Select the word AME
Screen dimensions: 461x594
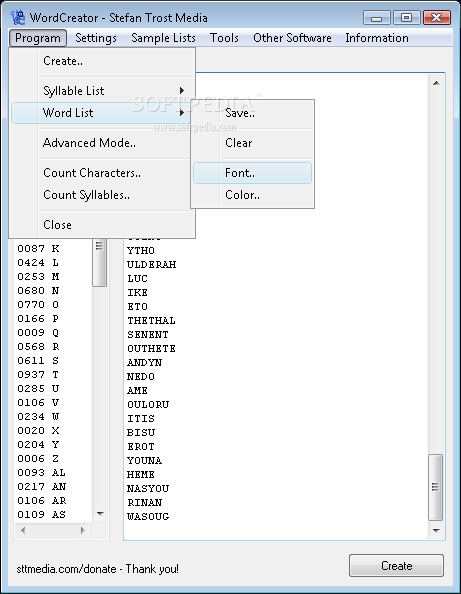coord(137,391)
